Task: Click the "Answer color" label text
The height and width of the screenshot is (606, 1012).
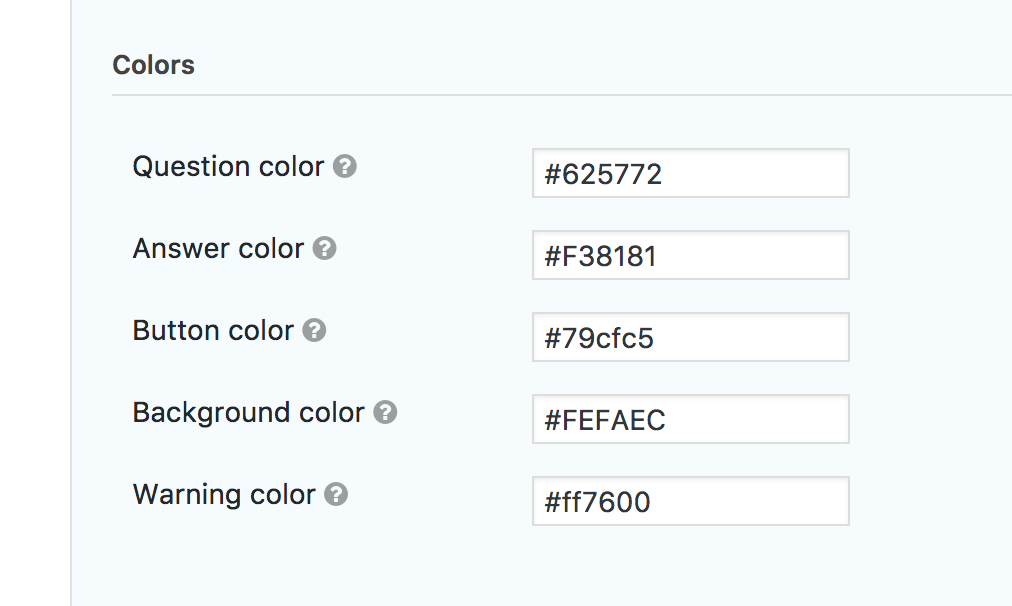Action: [218, 249]
